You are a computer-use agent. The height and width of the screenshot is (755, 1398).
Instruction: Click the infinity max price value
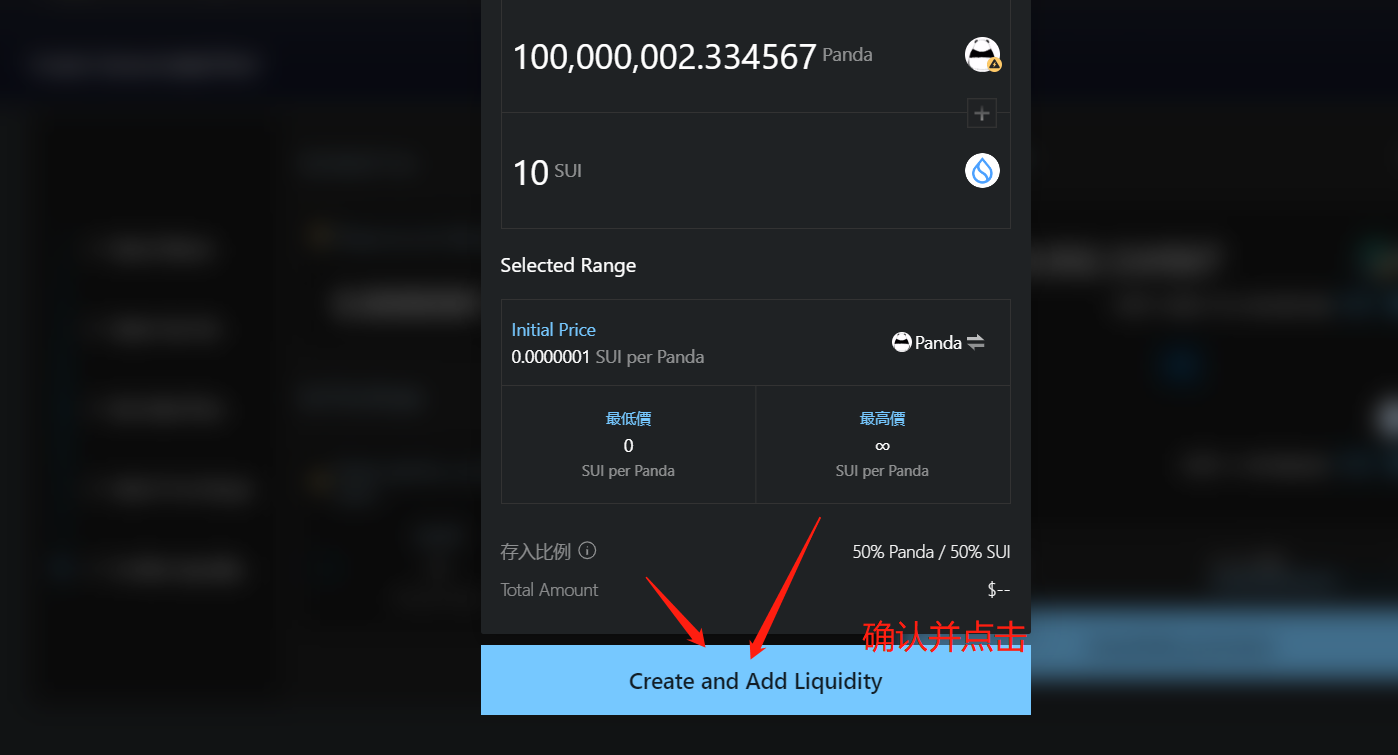[882, 446]
